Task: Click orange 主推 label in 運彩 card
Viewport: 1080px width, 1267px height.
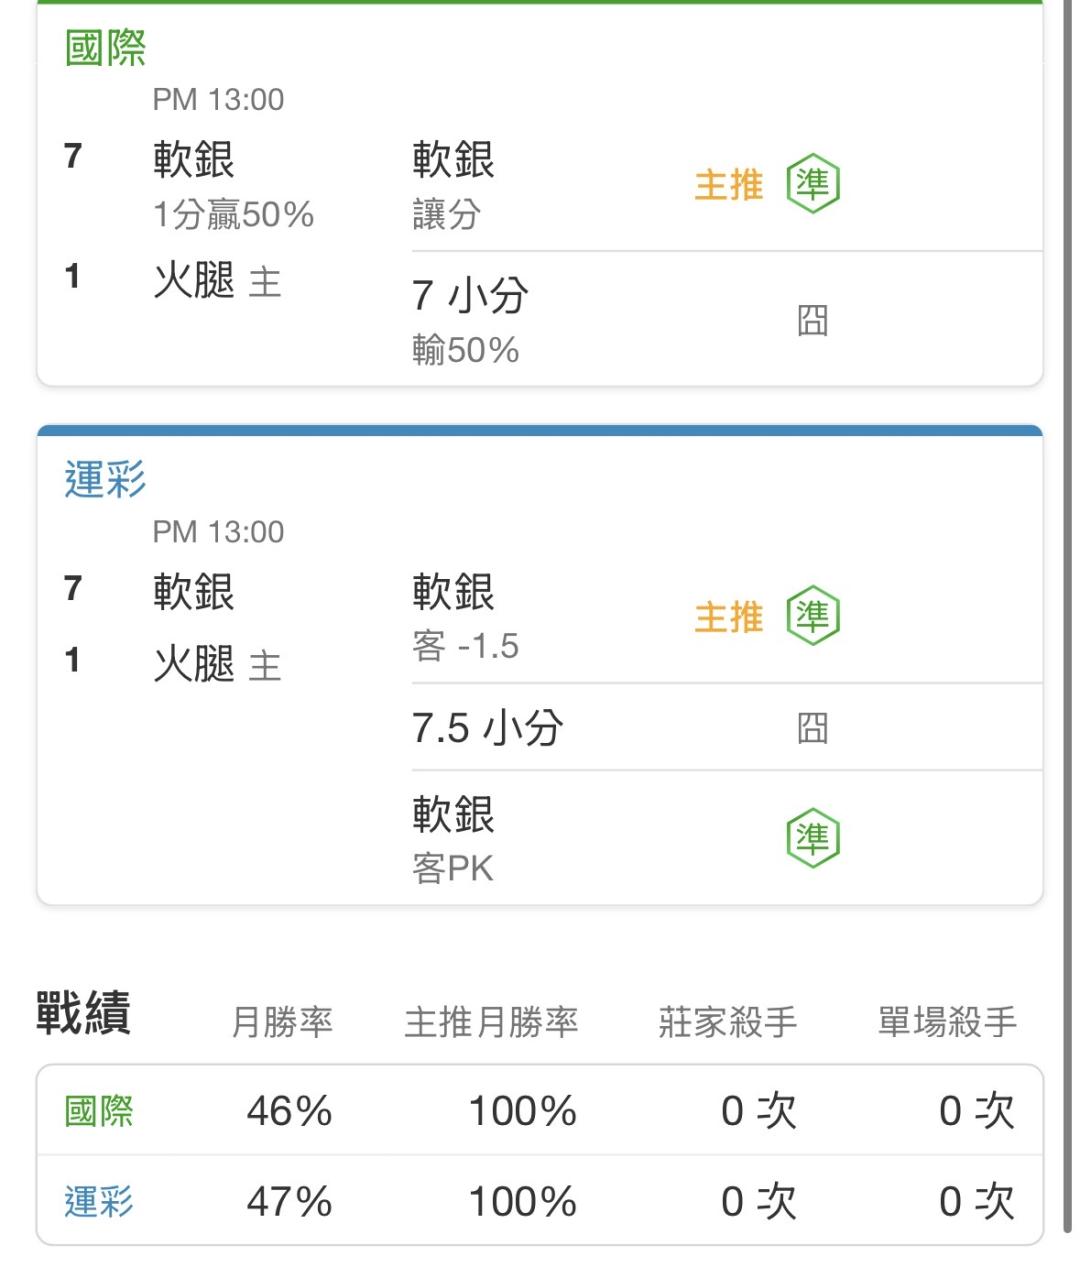Action: pos(729,617)
